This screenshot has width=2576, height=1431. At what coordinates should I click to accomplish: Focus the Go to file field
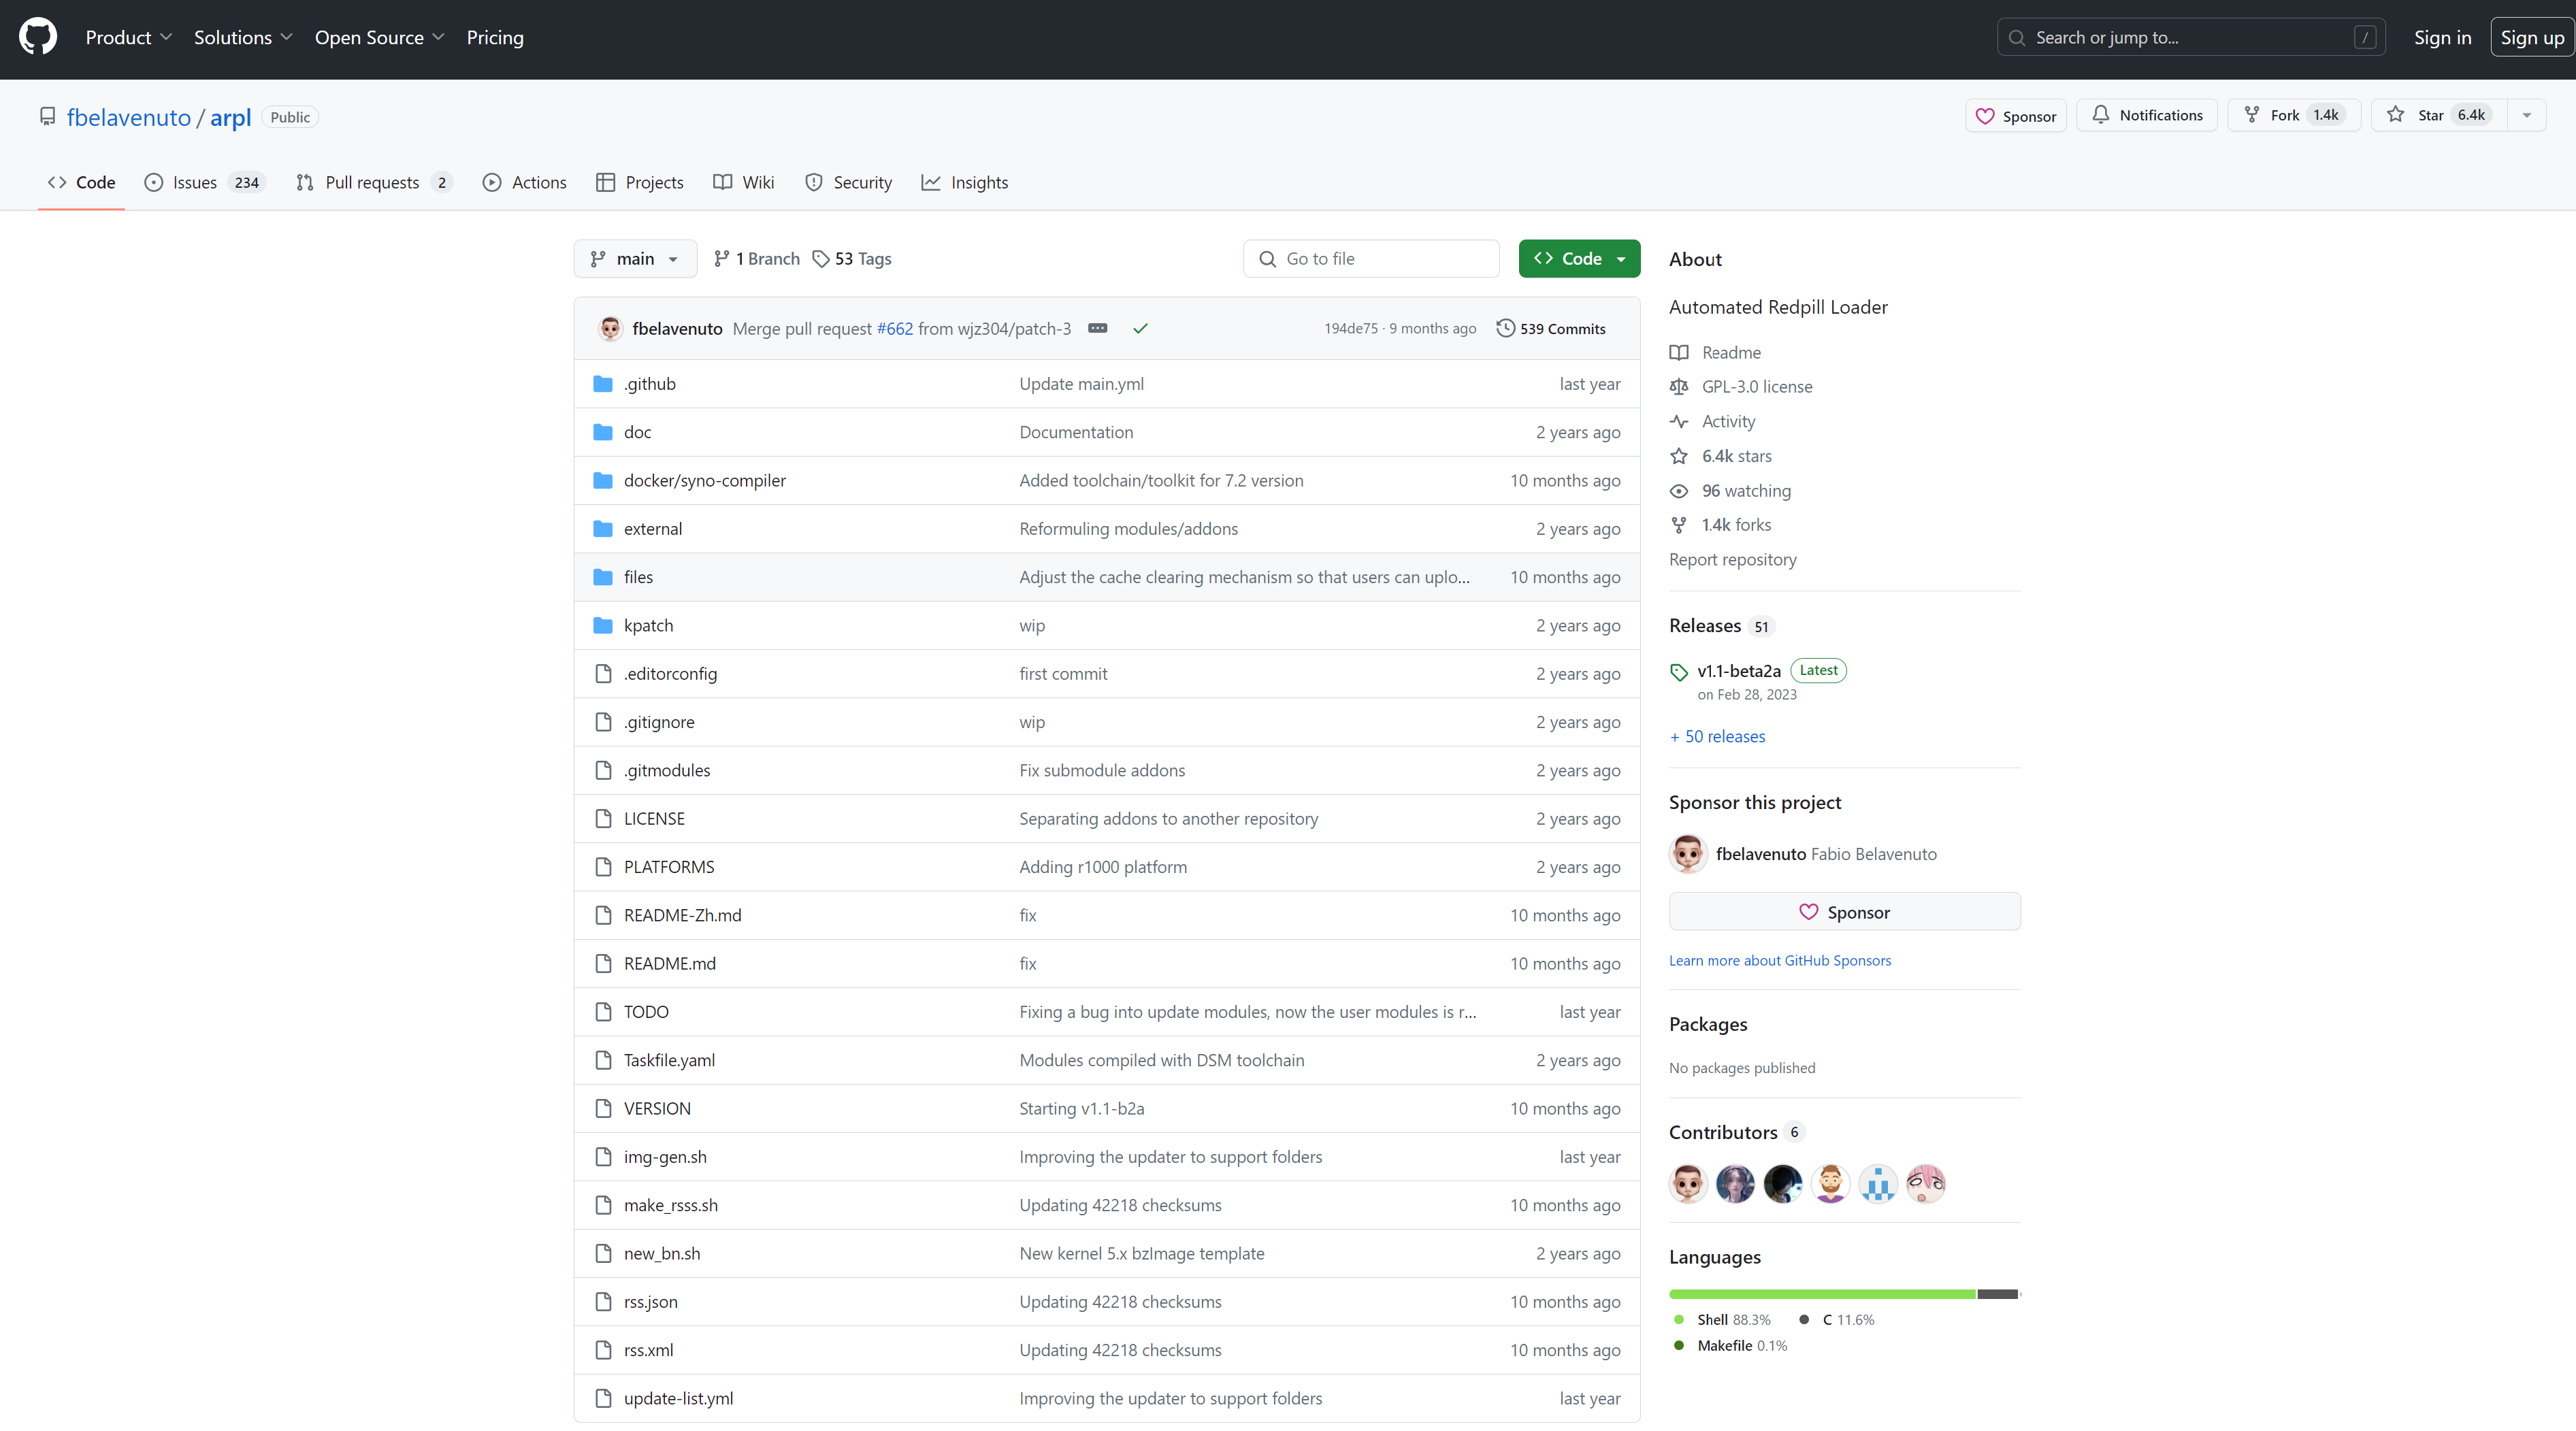1371,259
